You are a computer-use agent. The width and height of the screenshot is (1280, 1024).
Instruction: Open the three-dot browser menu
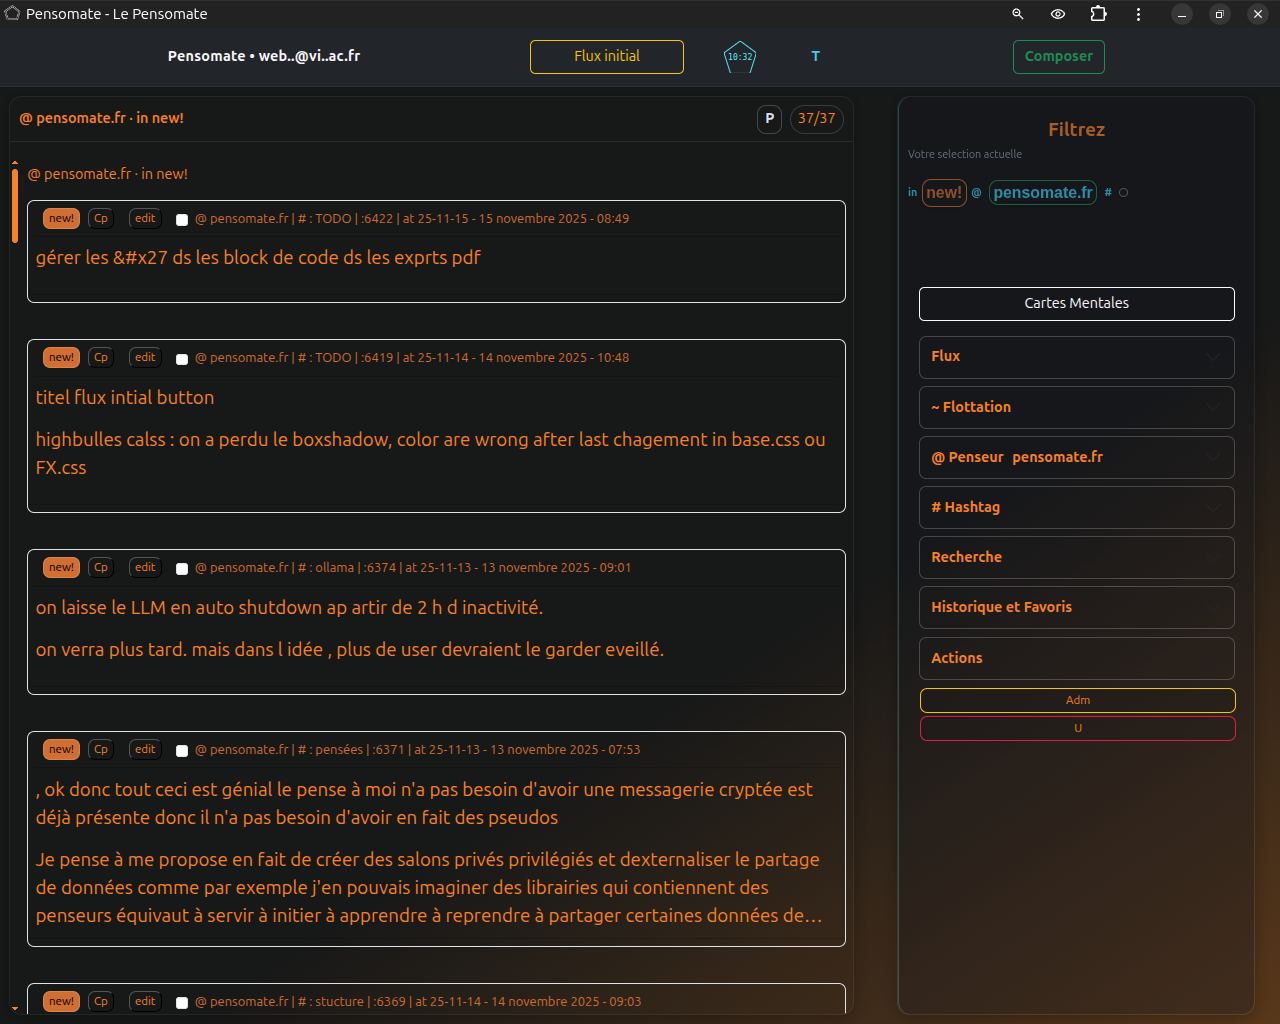[1138, 14]
